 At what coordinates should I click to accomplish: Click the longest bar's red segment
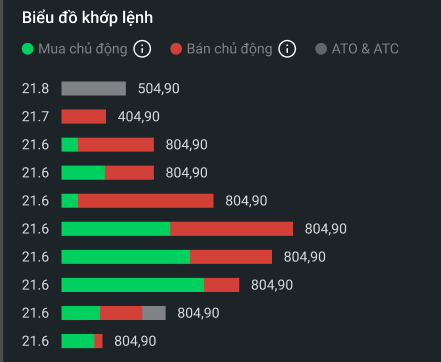pyautogui.click(x=232, y=229)
